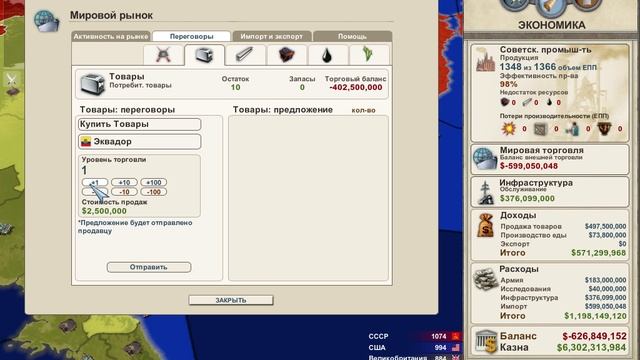640x360 pixels.
Task: Click the Мировая торговля panel
Action: pyautogui.click(x=549, y=158)
